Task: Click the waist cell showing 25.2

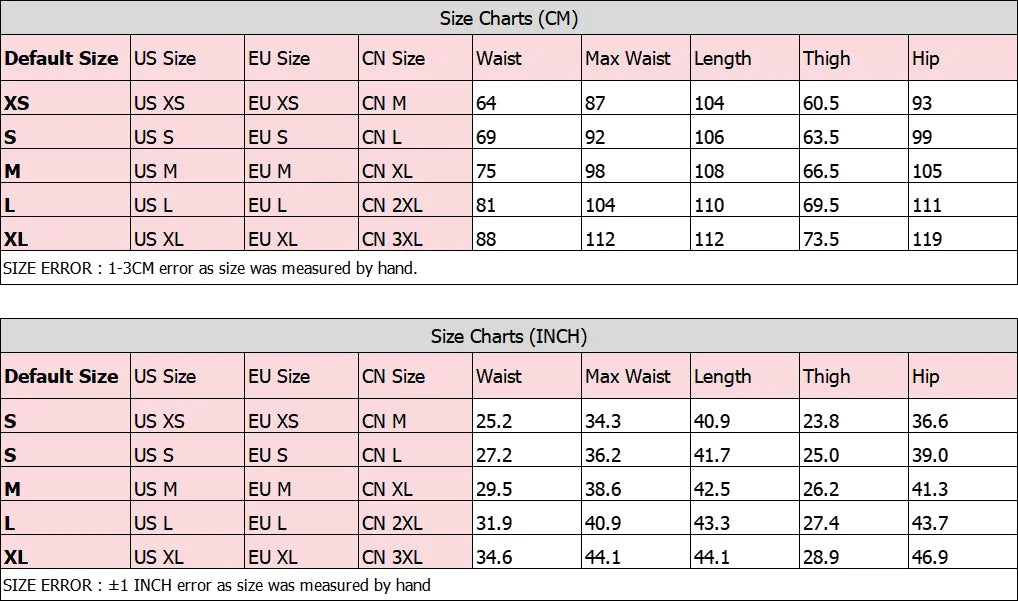Action: [494, 421]
